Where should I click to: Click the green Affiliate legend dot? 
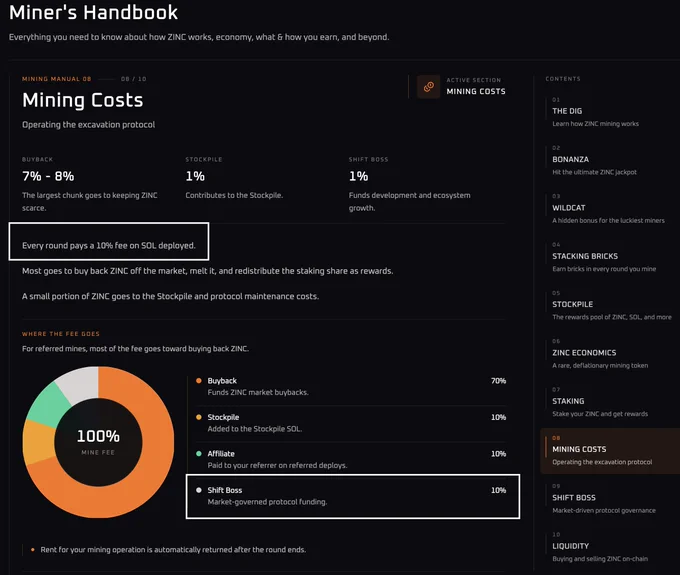(199, 454)
